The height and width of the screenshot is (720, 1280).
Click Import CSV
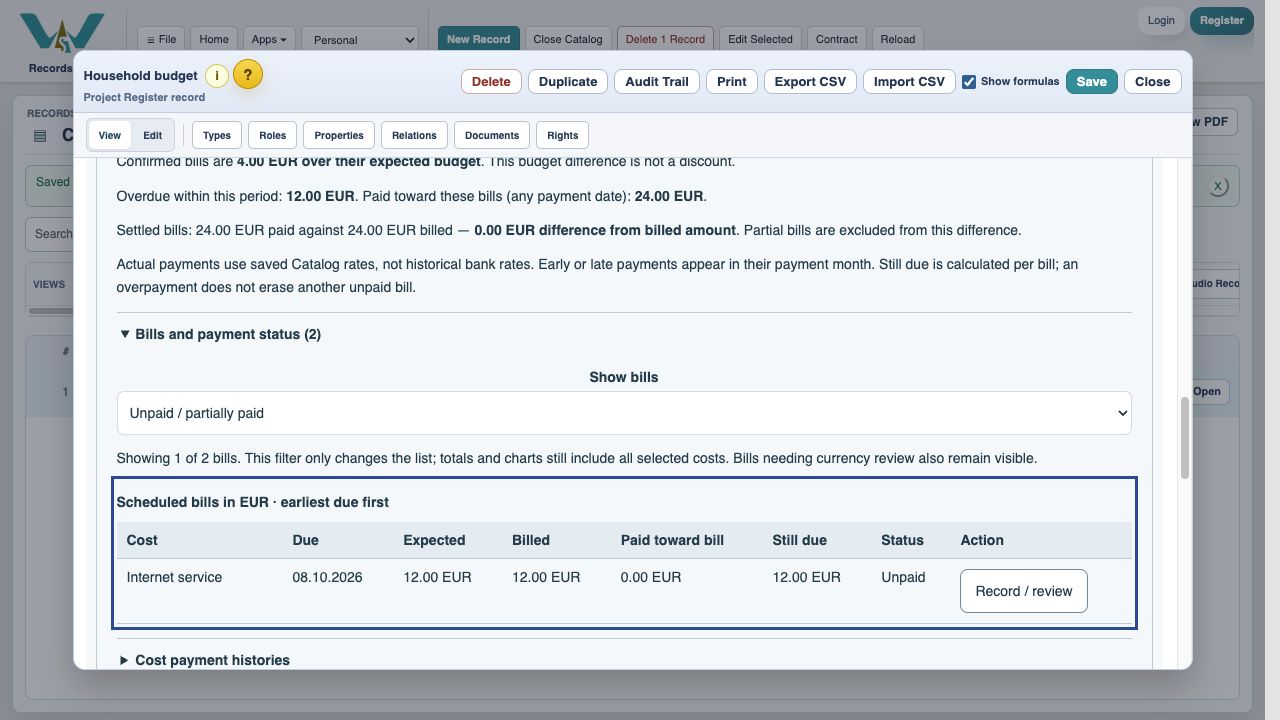[x=909, y=82]
